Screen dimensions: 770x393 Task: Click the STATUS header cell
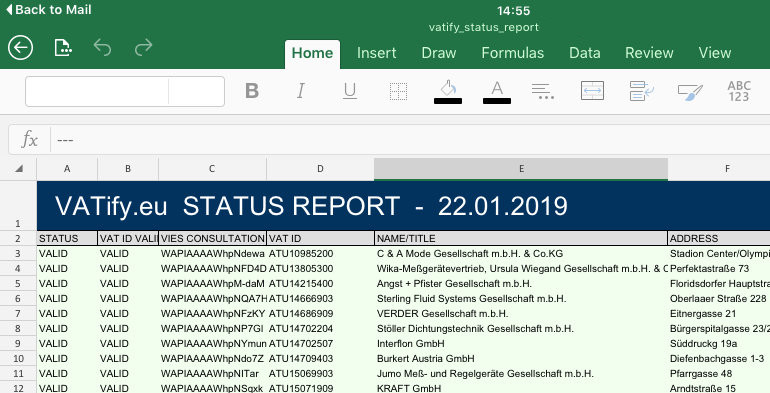click(x=67, y=238)
